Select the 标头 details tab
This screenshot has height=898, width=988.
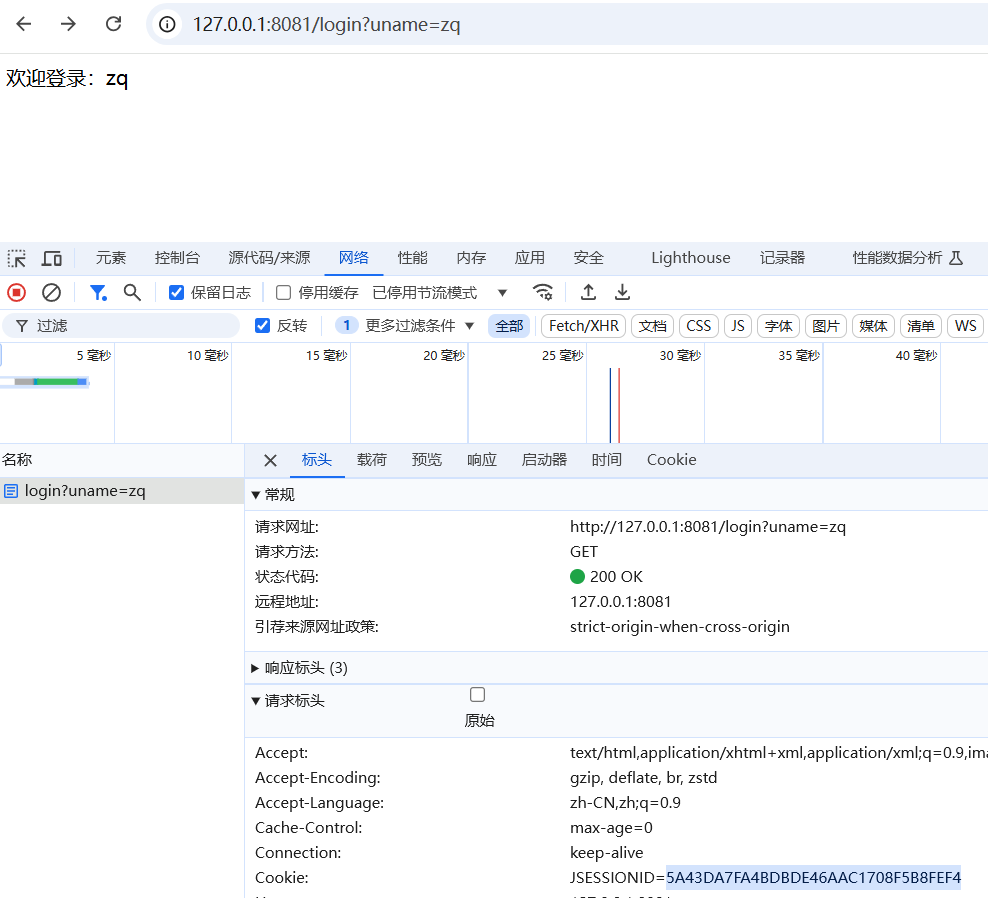[317, 460]
